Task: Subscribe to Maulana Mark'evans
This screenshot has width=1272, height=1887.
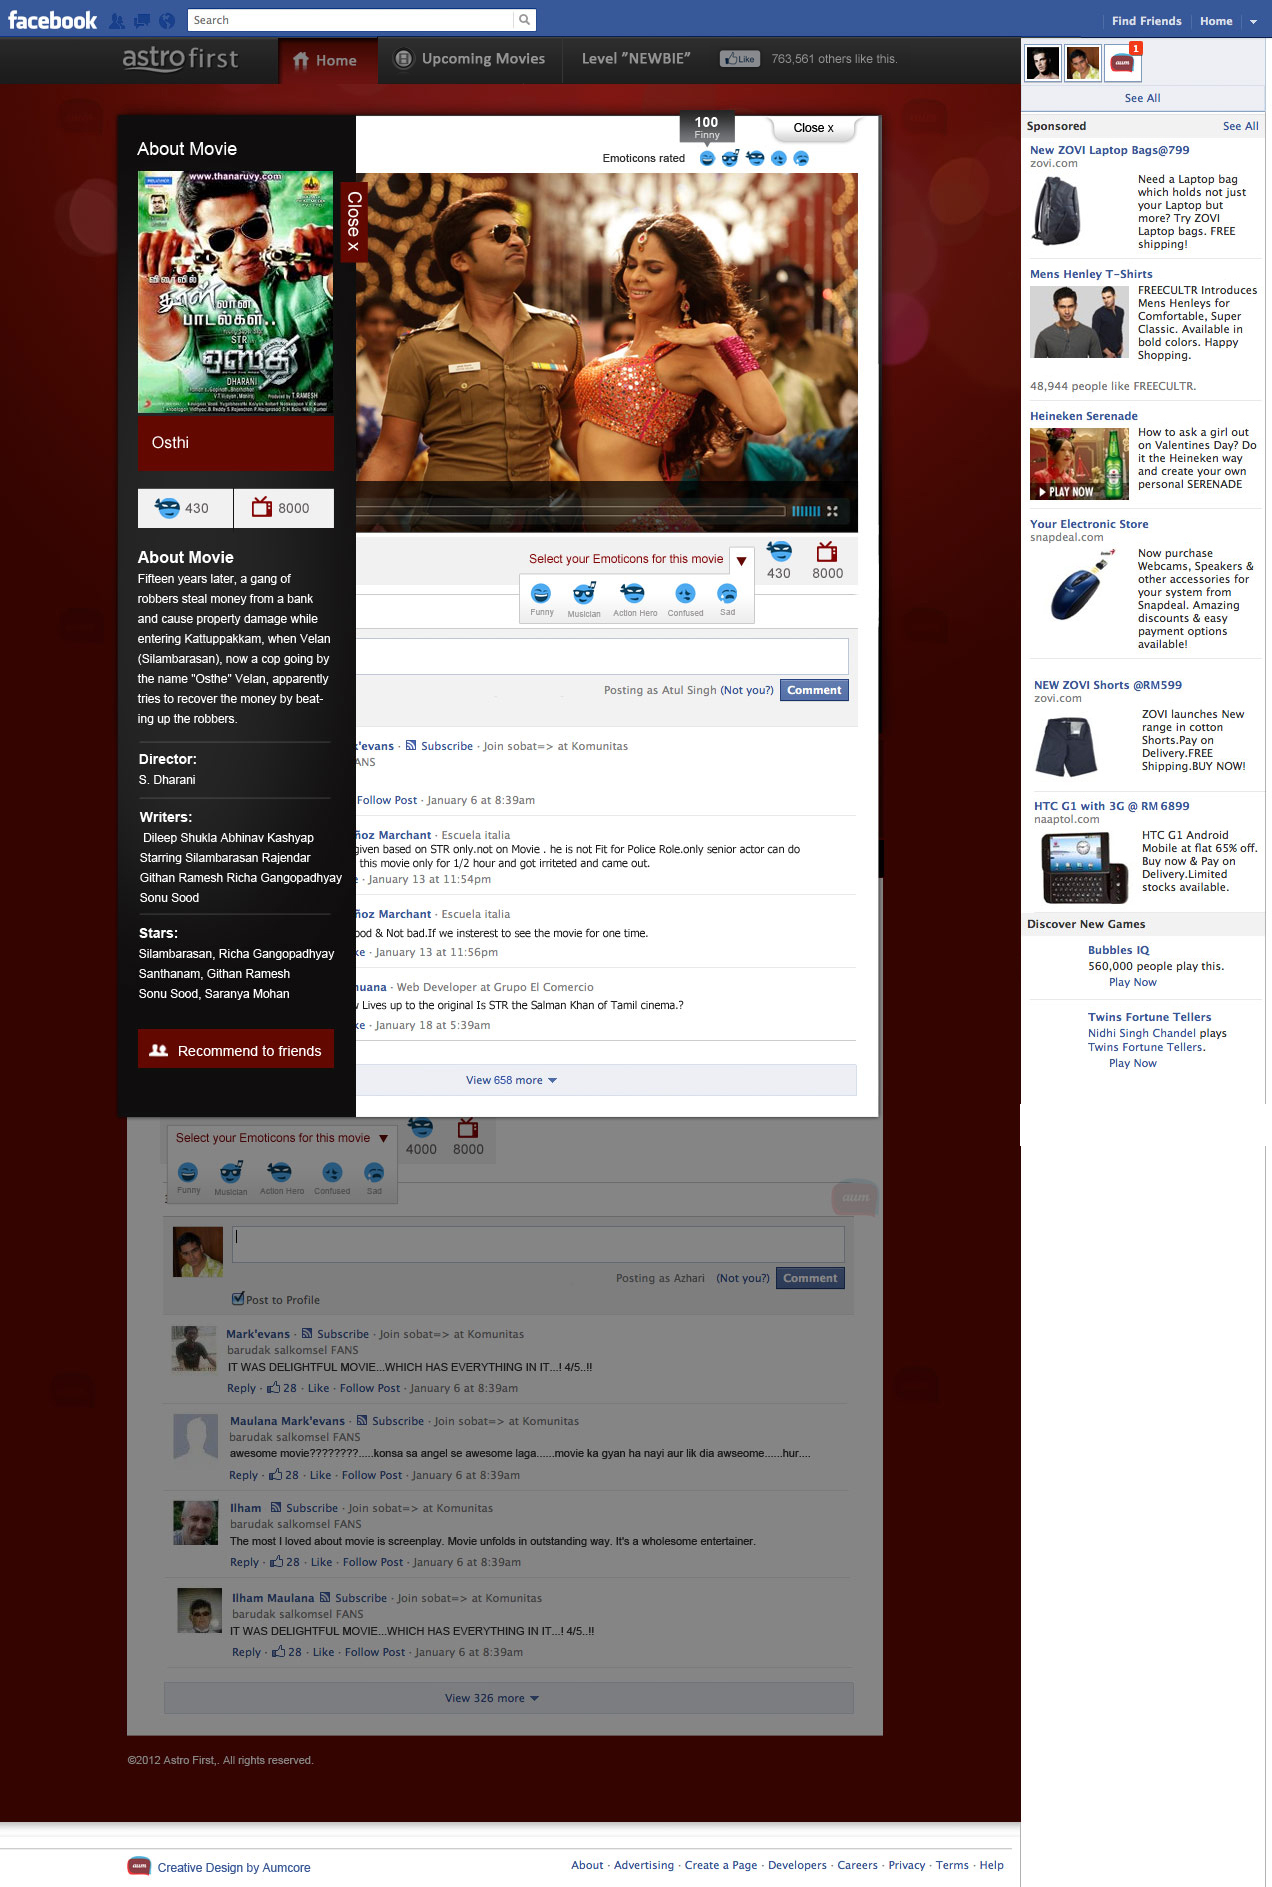Action: (x=397, y=1421)
